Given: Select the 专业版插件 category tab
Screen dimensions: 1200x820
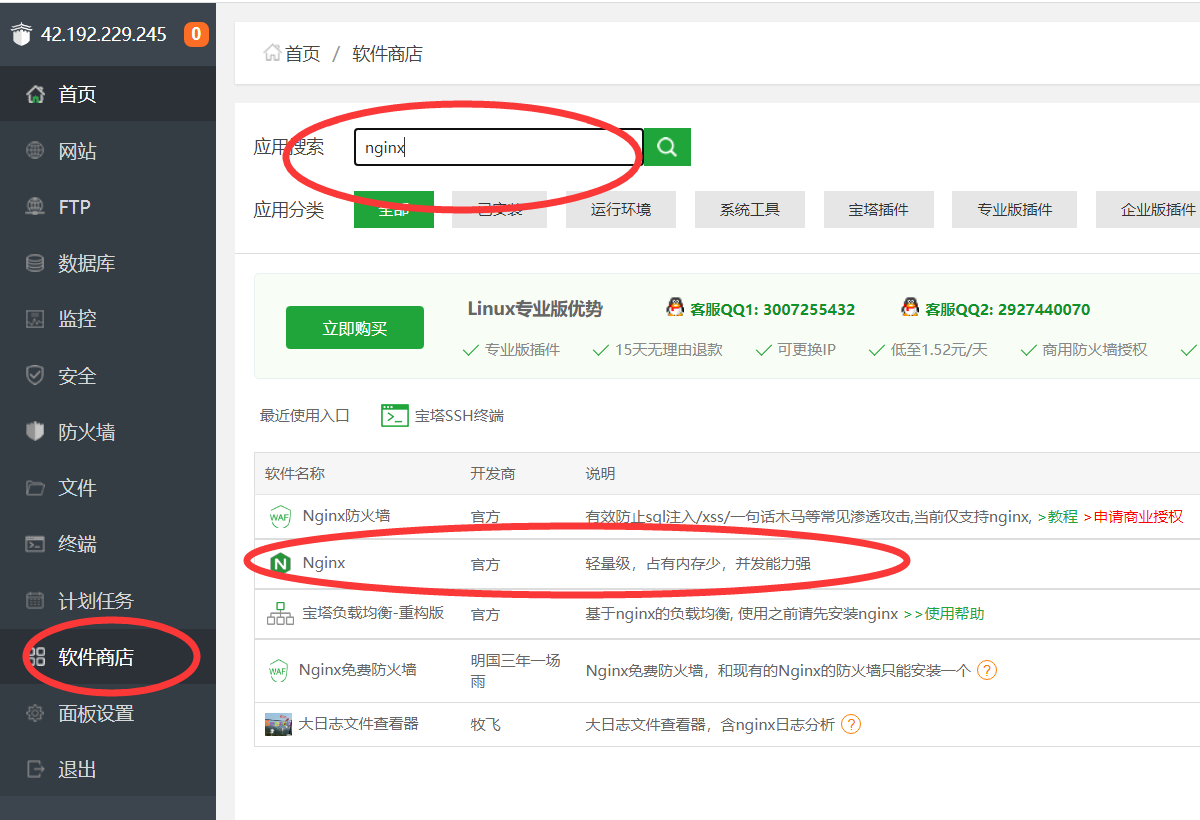Looking at the screenshot, I should click(x=1015, y=209).
